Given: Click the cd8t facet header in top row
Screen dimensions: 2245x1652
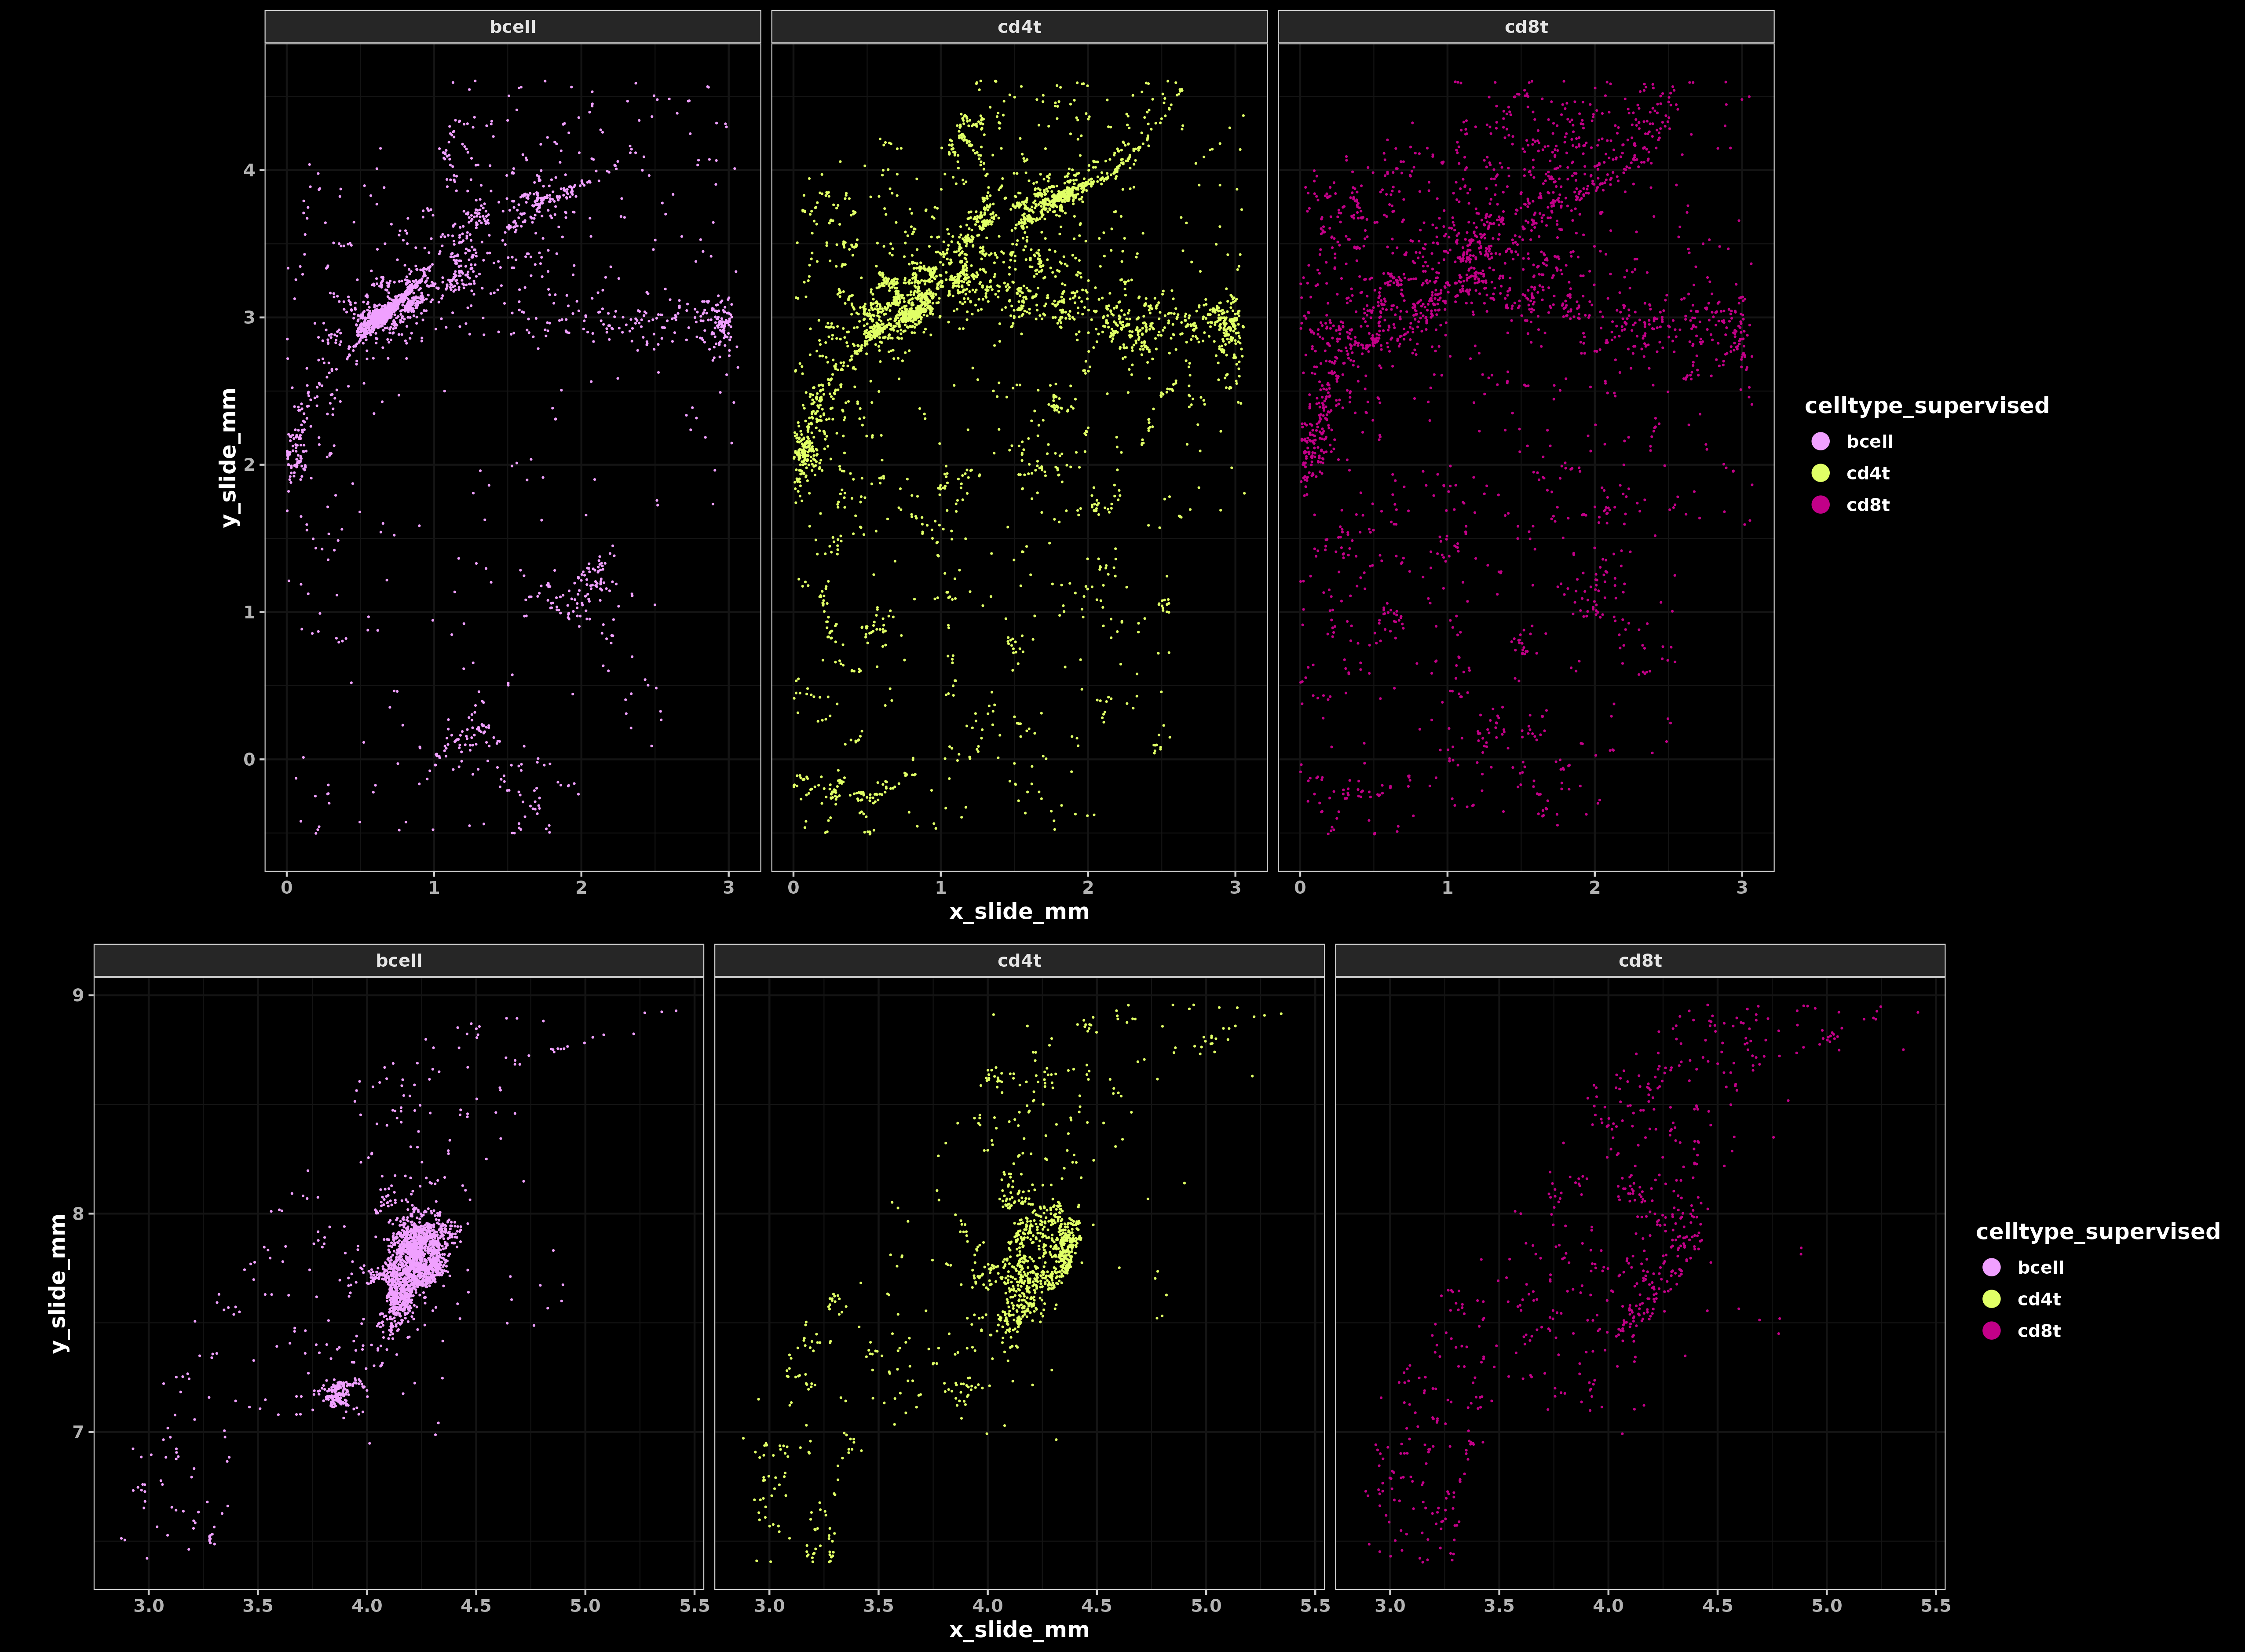Looking at the screenshot, I should [1525, 27].
